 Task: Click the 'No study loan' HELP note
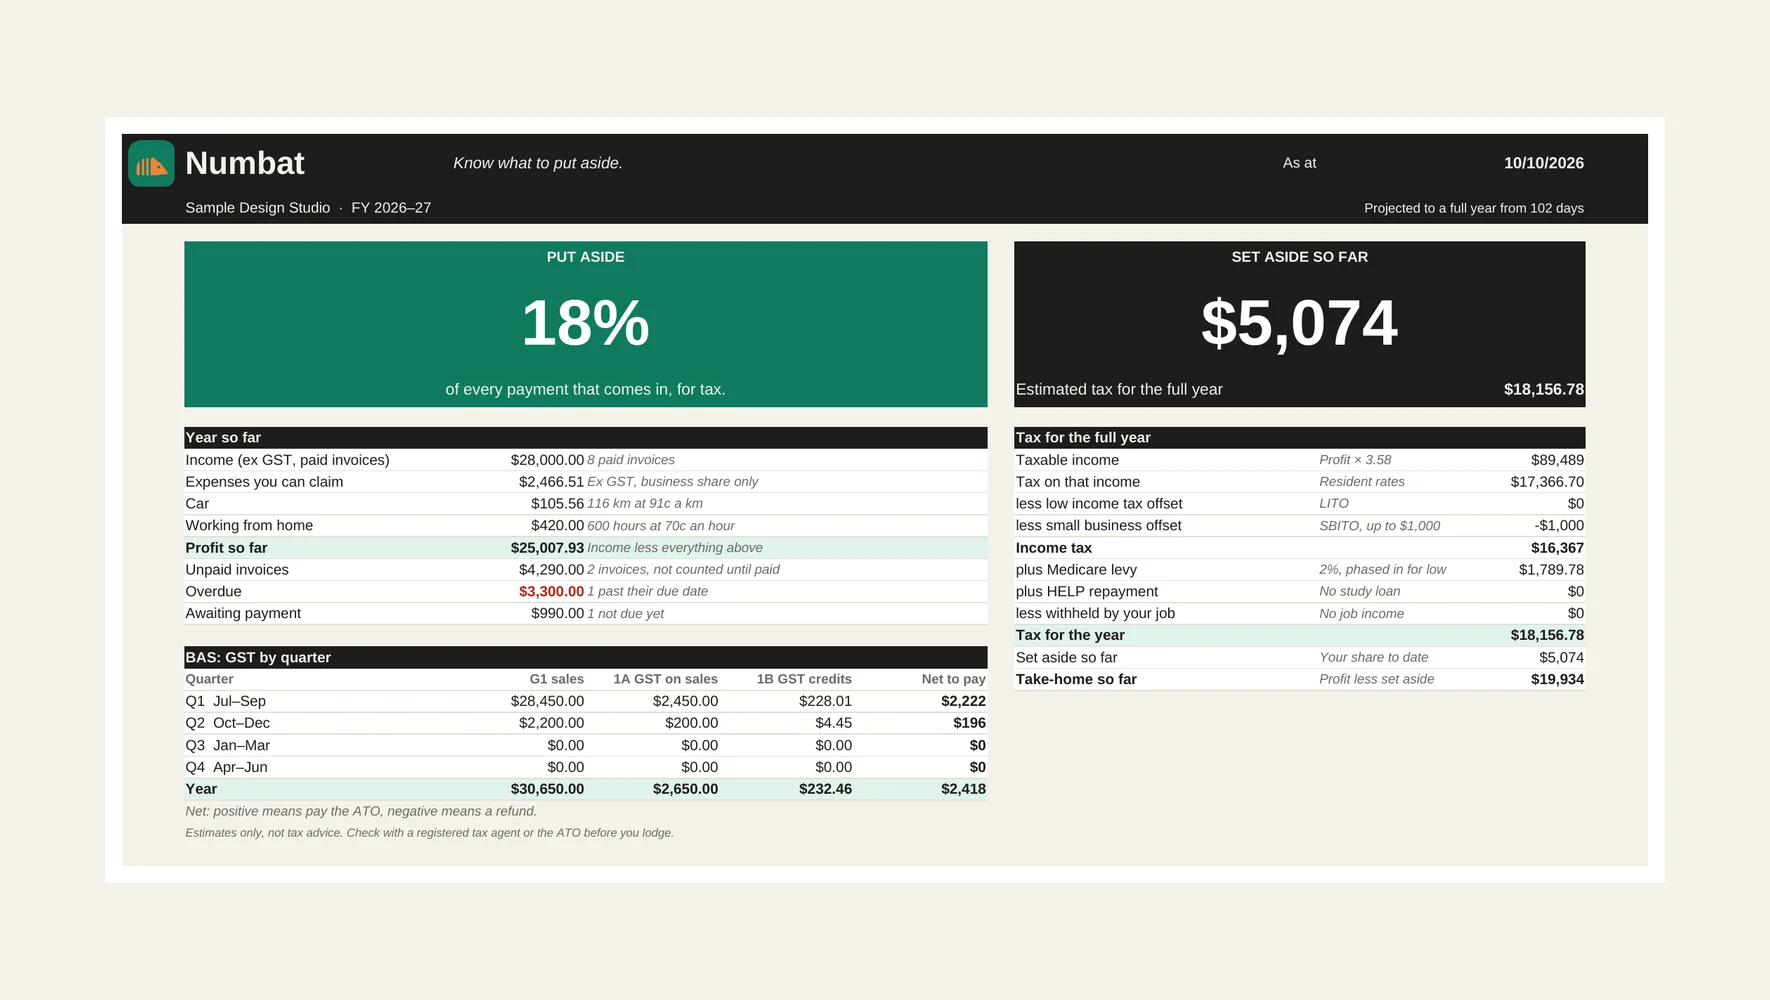click(1360, 592)
